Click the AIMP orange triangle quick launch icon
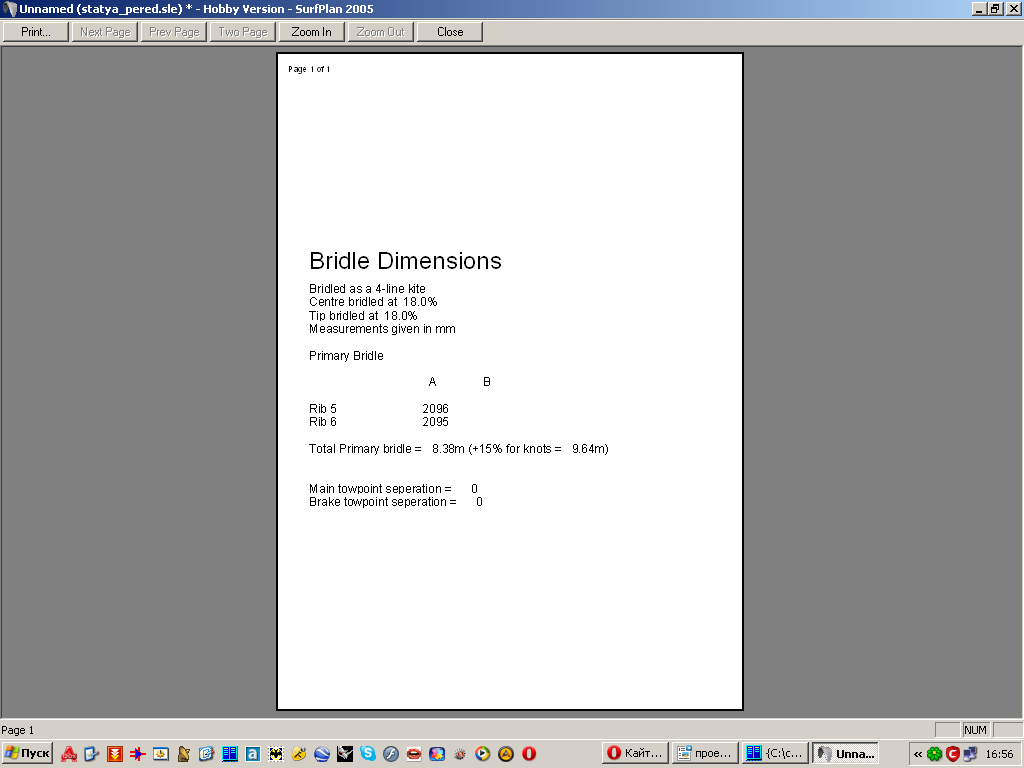 [506, 754]
